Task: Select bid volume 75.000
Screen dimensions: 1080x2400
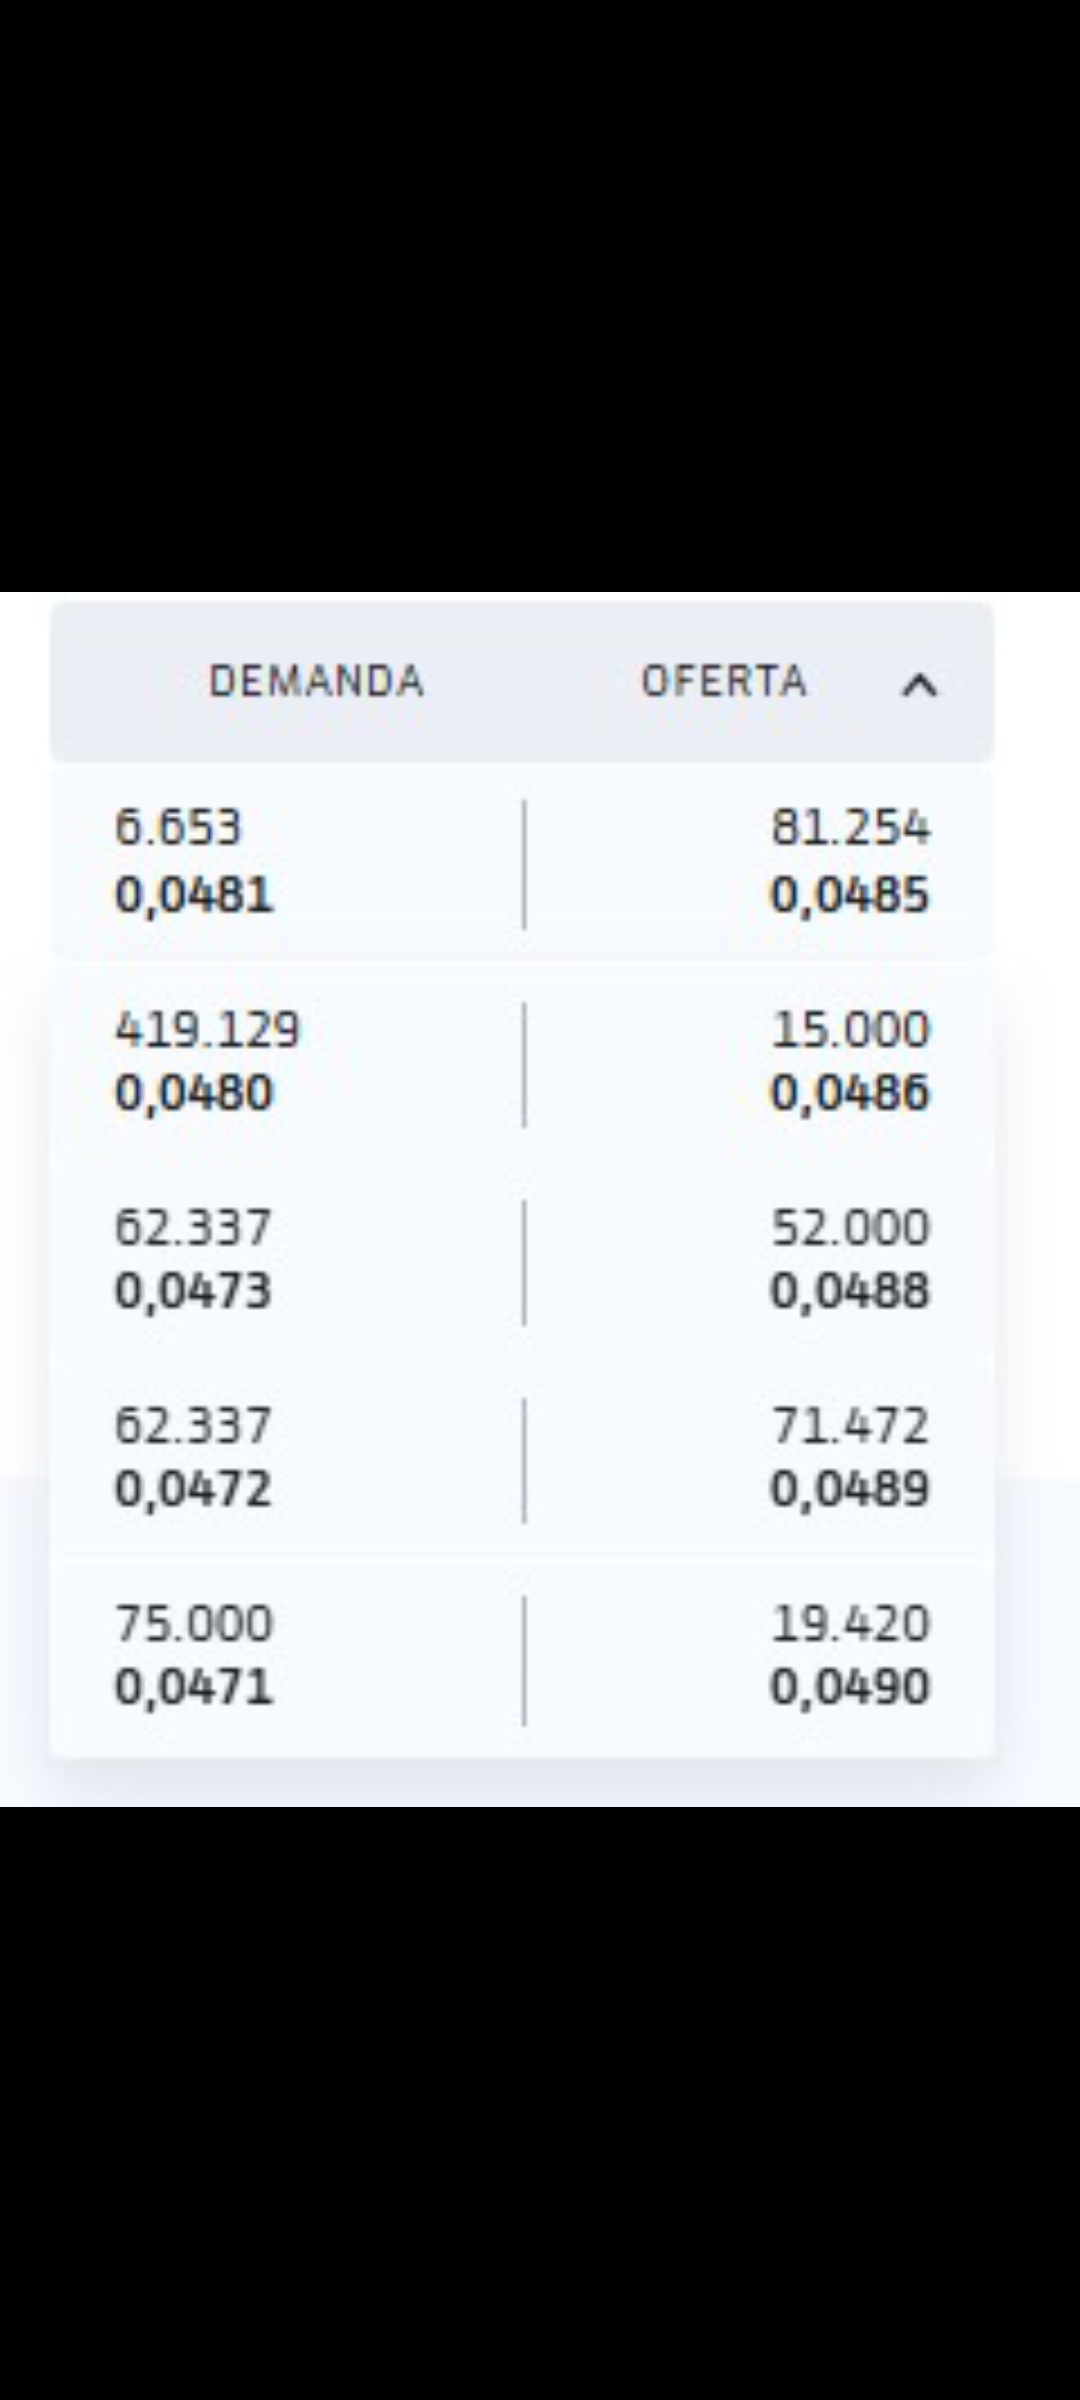Action: 194,1624
